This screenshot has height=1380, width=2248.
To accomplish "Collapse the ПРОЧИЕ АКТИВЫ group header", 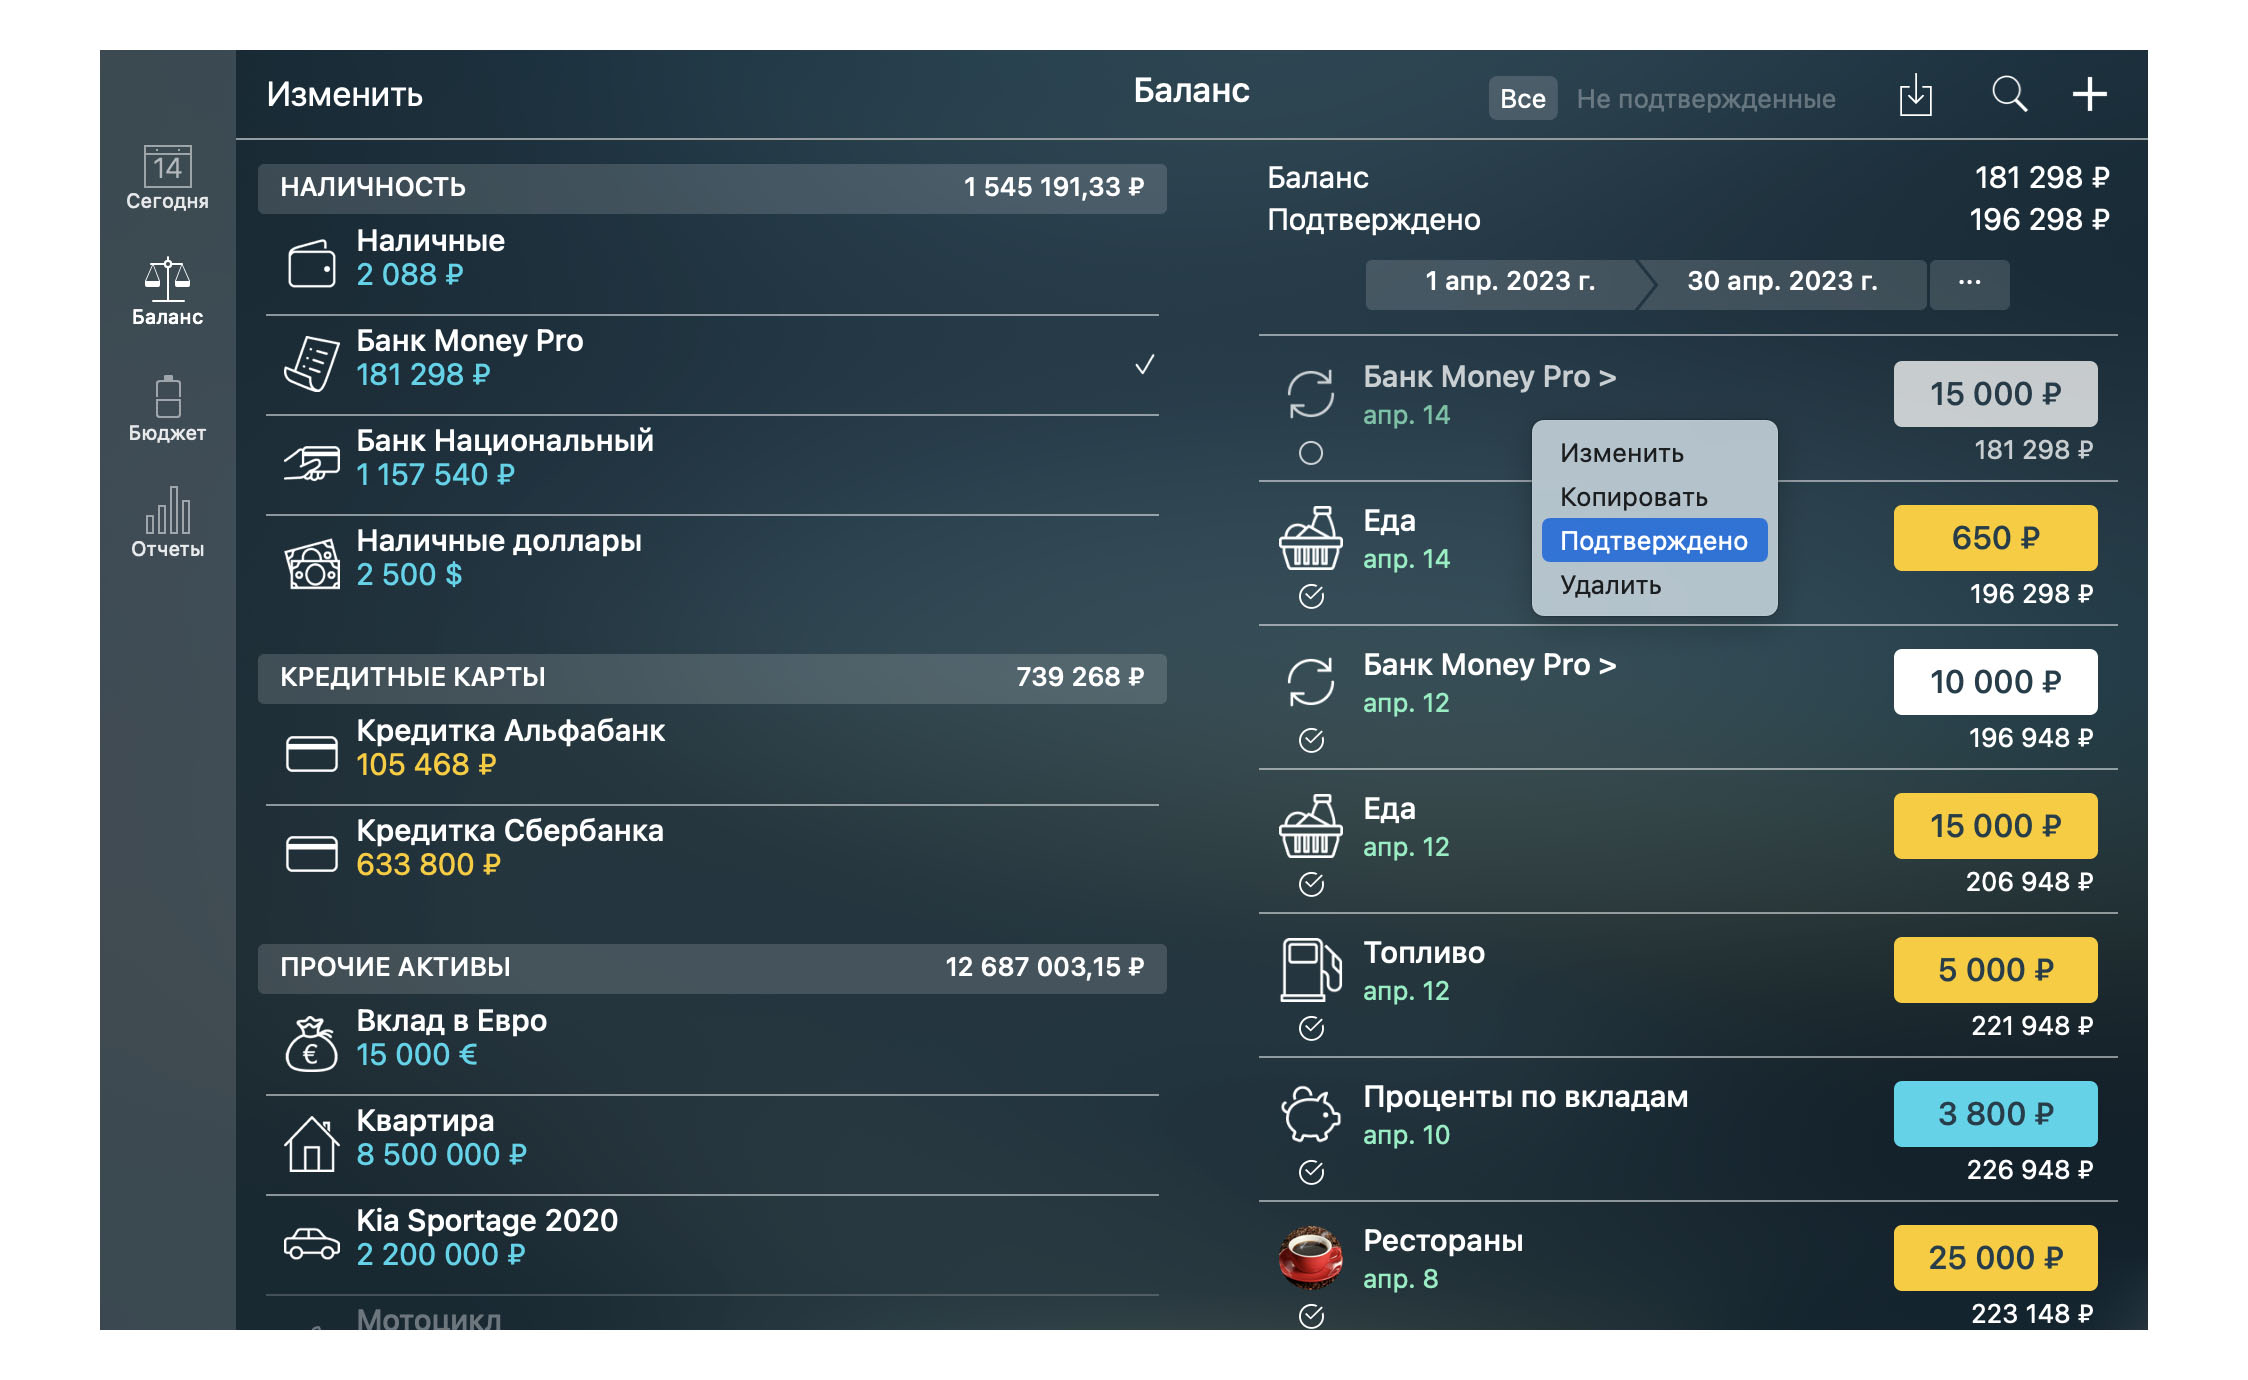I will click(x=712, y=968).
